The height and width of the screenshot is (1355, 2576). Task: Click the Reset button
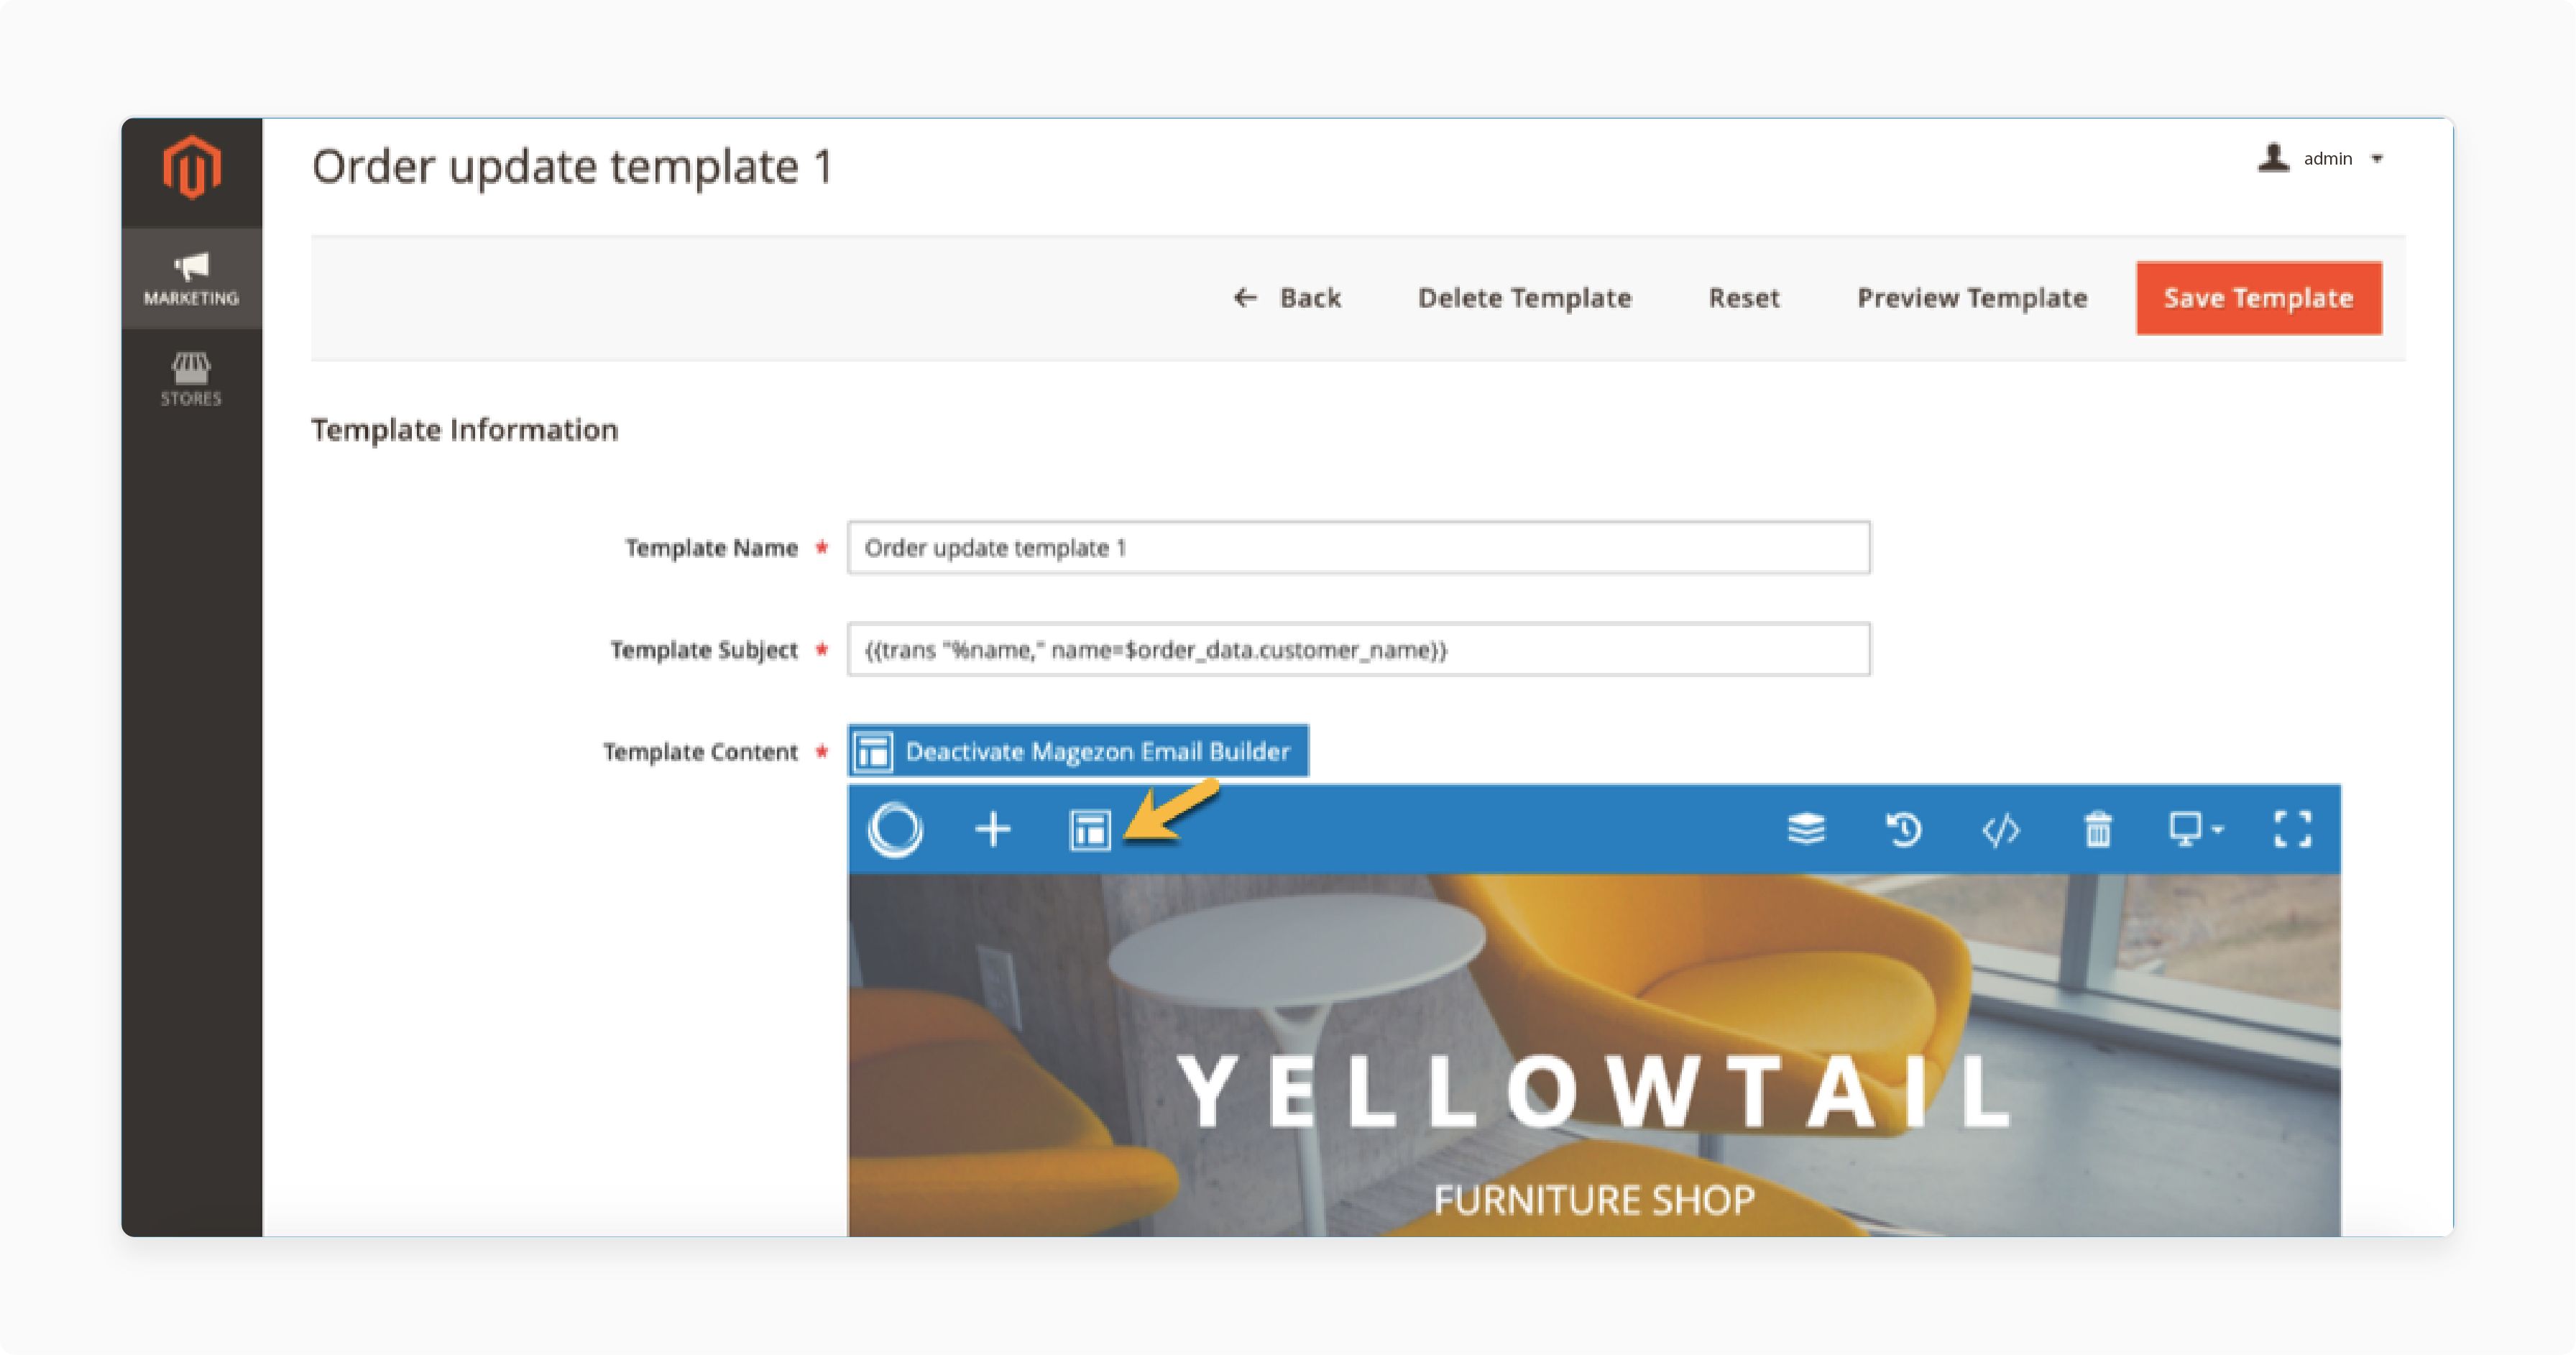point(1743,298)
